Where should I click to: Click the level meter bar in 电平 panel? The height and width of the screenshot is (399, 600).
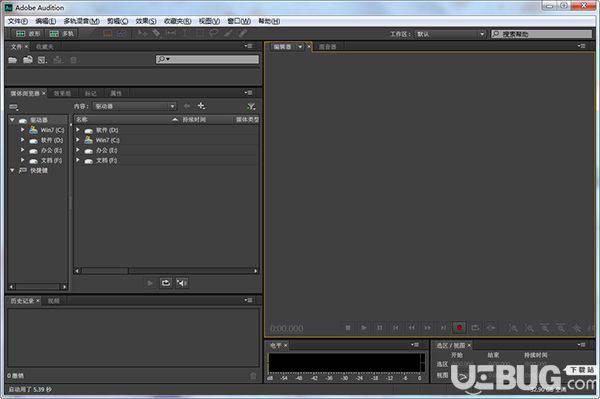coord(347,362)
